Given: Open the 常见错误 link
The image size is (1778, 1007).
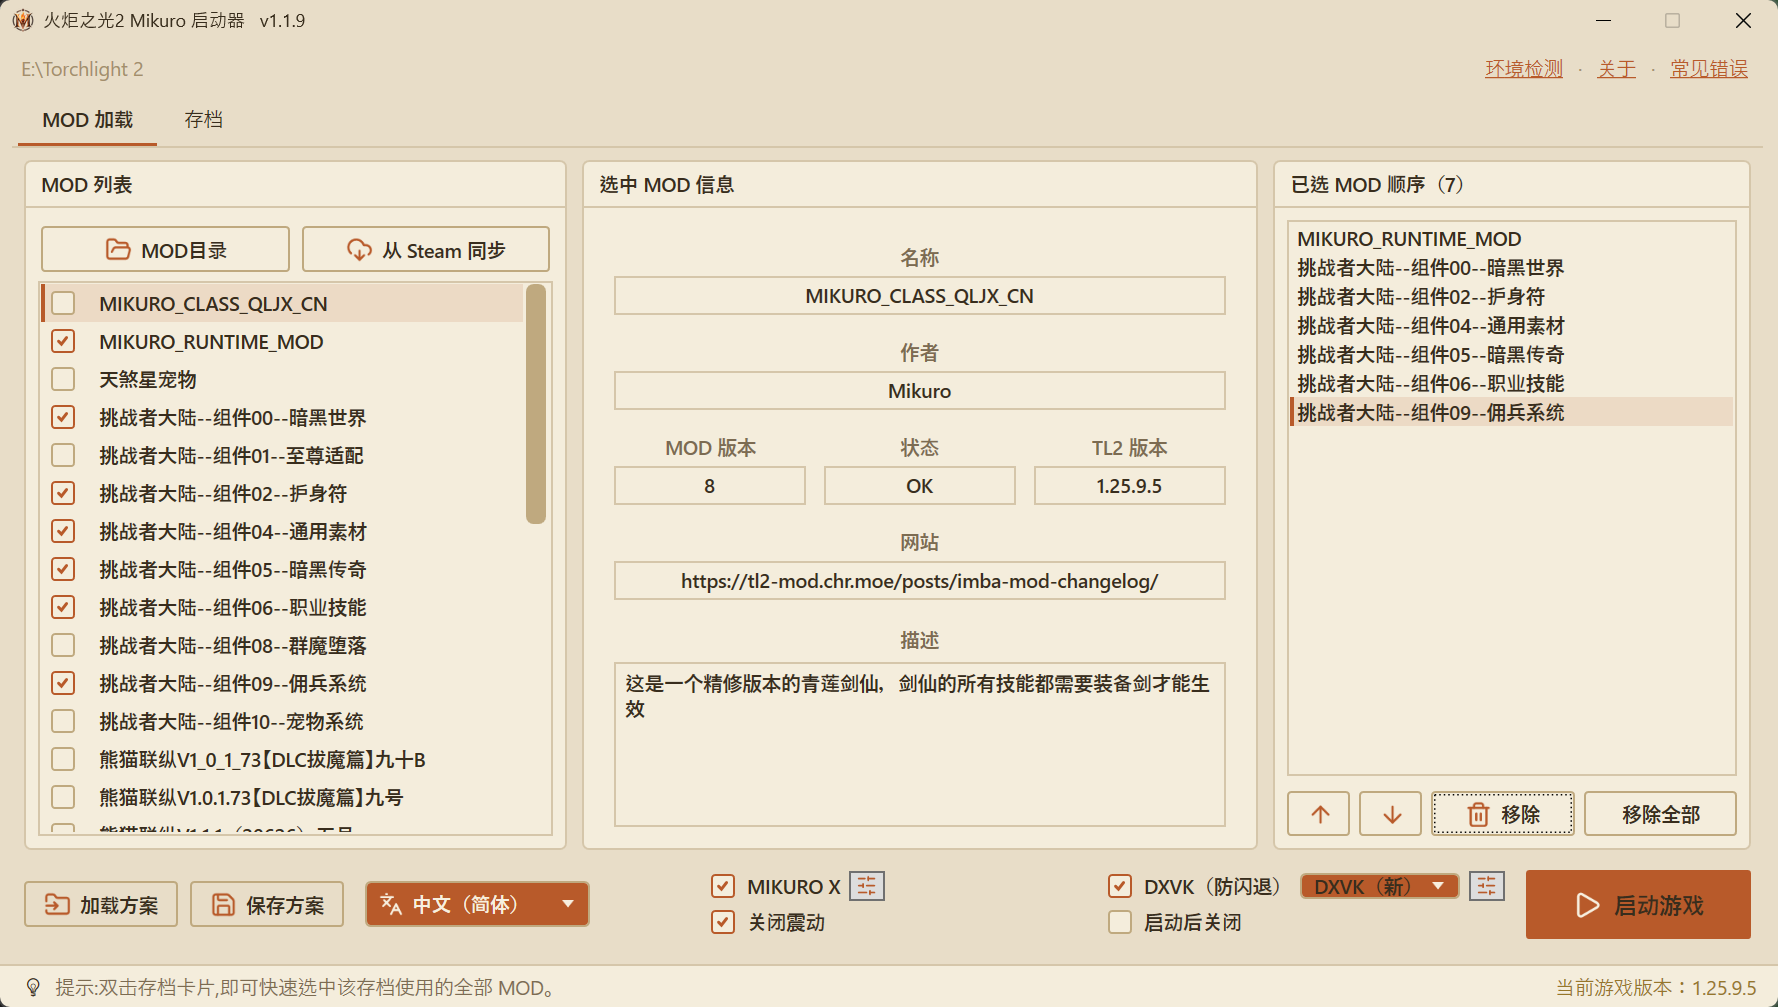Looking at the screenshot, I should pyautogui.click(x=1709, y=69).
